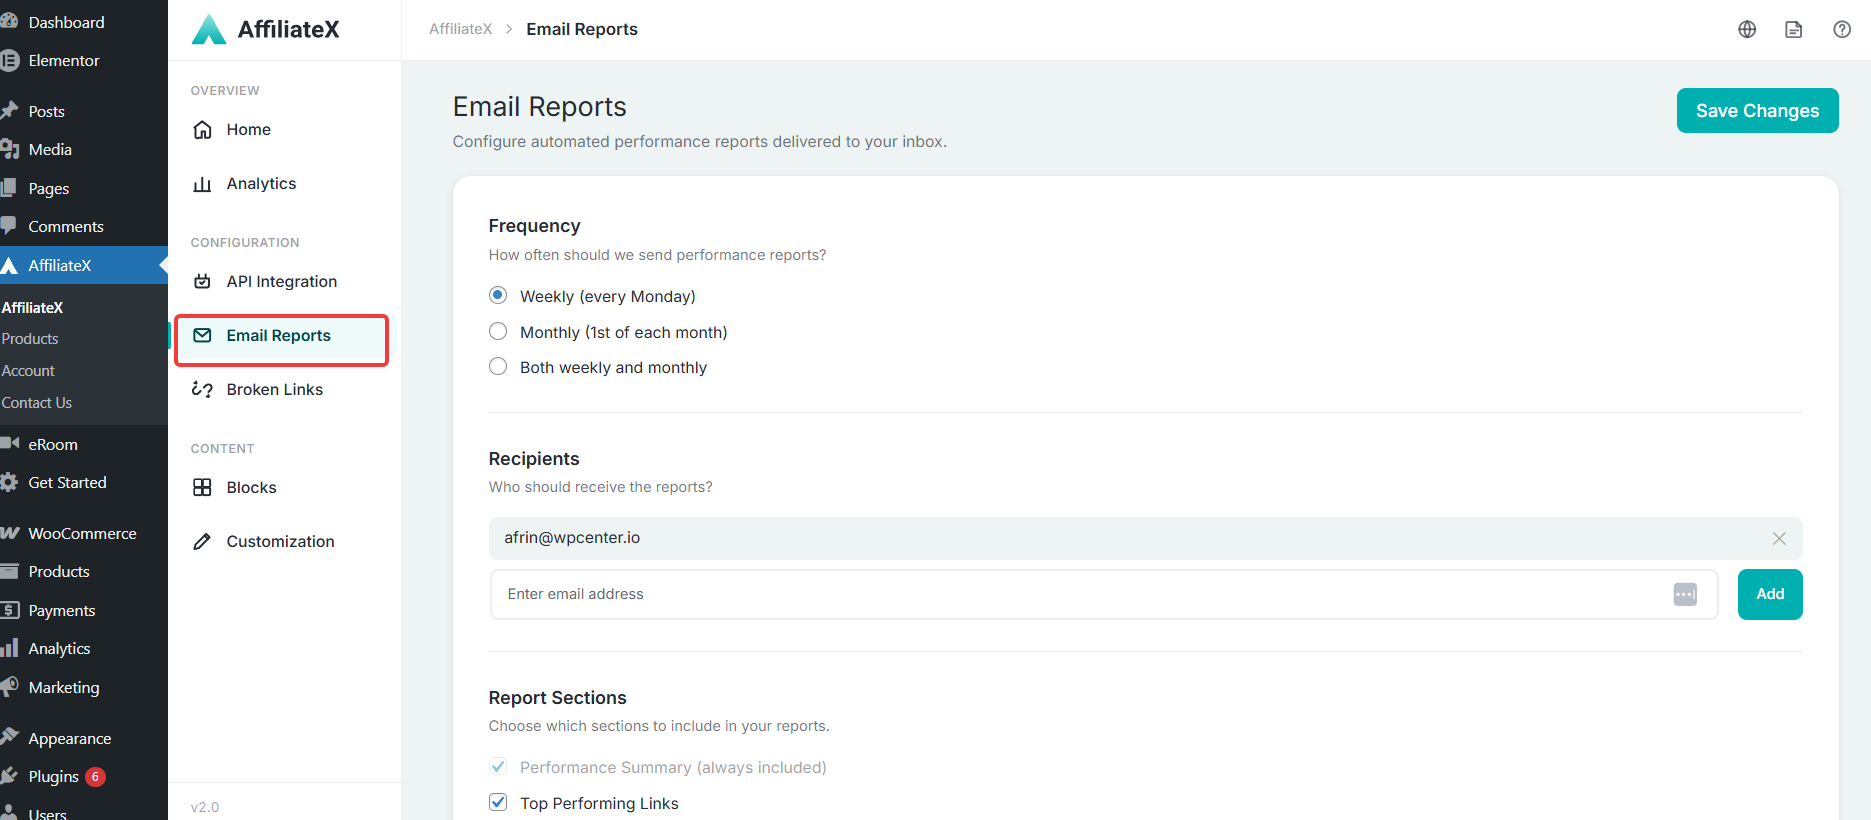This screenshot has width=1871, height=820.
Task: Click the Elementor icon in WordPress menu
Action: tap(10, 61)
